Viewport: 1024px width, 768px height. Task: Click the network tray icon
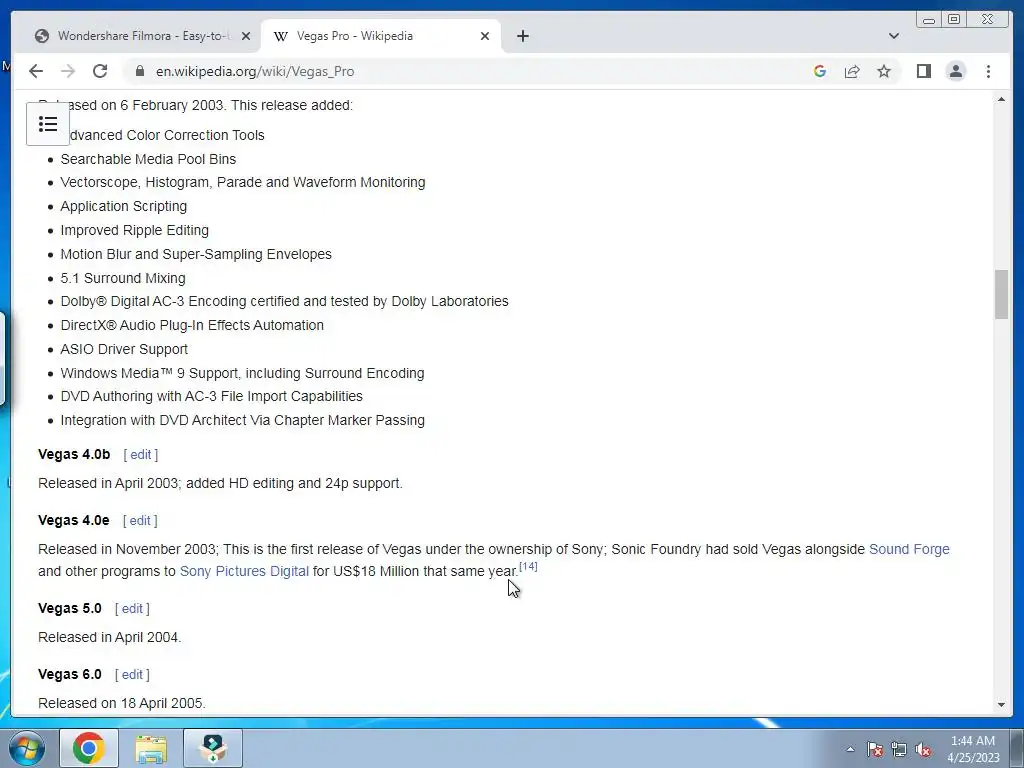click(899, 749)
